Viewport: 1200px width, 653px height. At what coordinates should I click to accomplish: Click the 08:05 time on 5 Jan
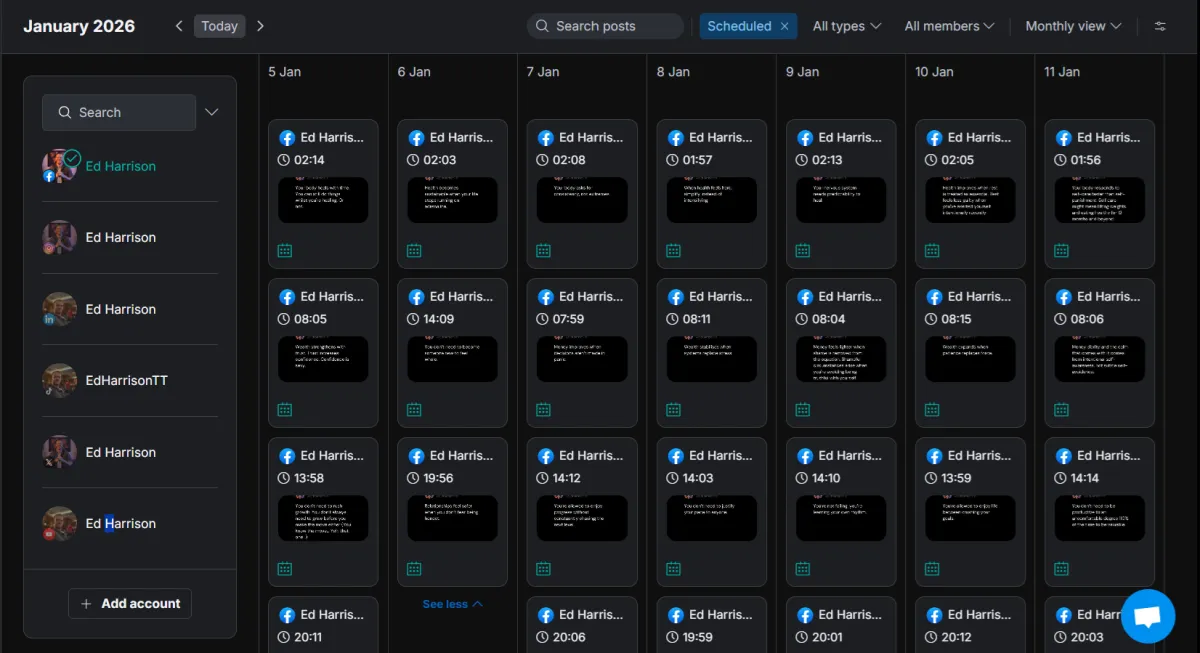click(310, 319)
